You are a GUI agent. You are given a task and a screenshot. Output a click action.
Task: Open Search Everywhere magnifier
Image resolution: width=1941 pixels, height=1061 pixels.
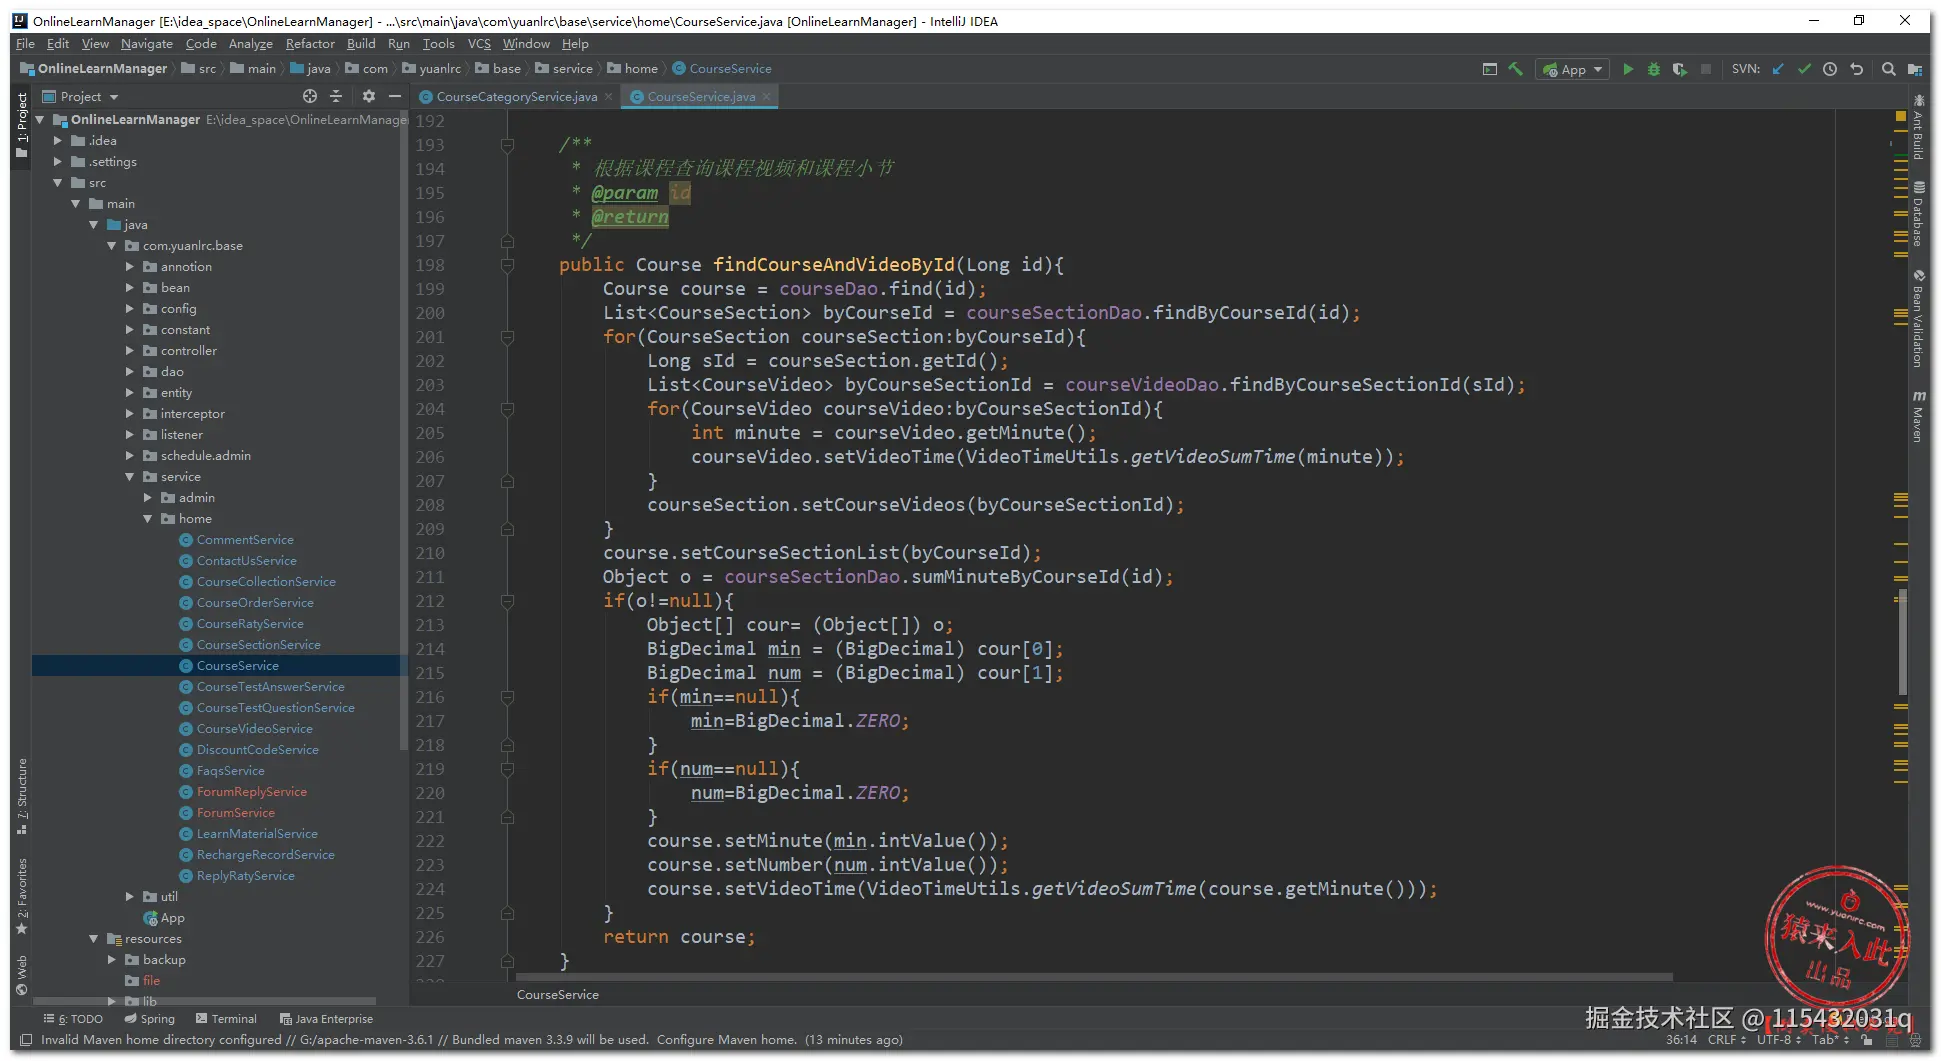(1889, 69)
